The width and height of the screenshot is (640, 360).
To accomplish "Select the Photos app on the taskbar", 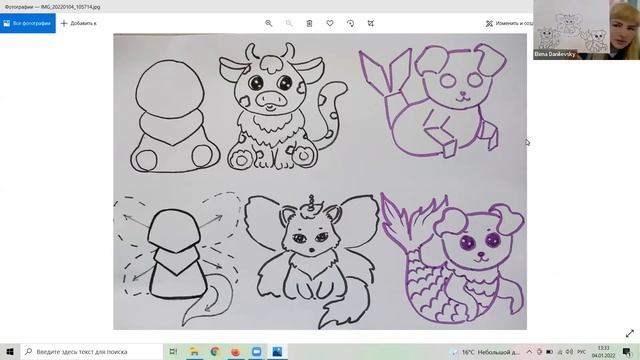I will click(x=277, y=351).
